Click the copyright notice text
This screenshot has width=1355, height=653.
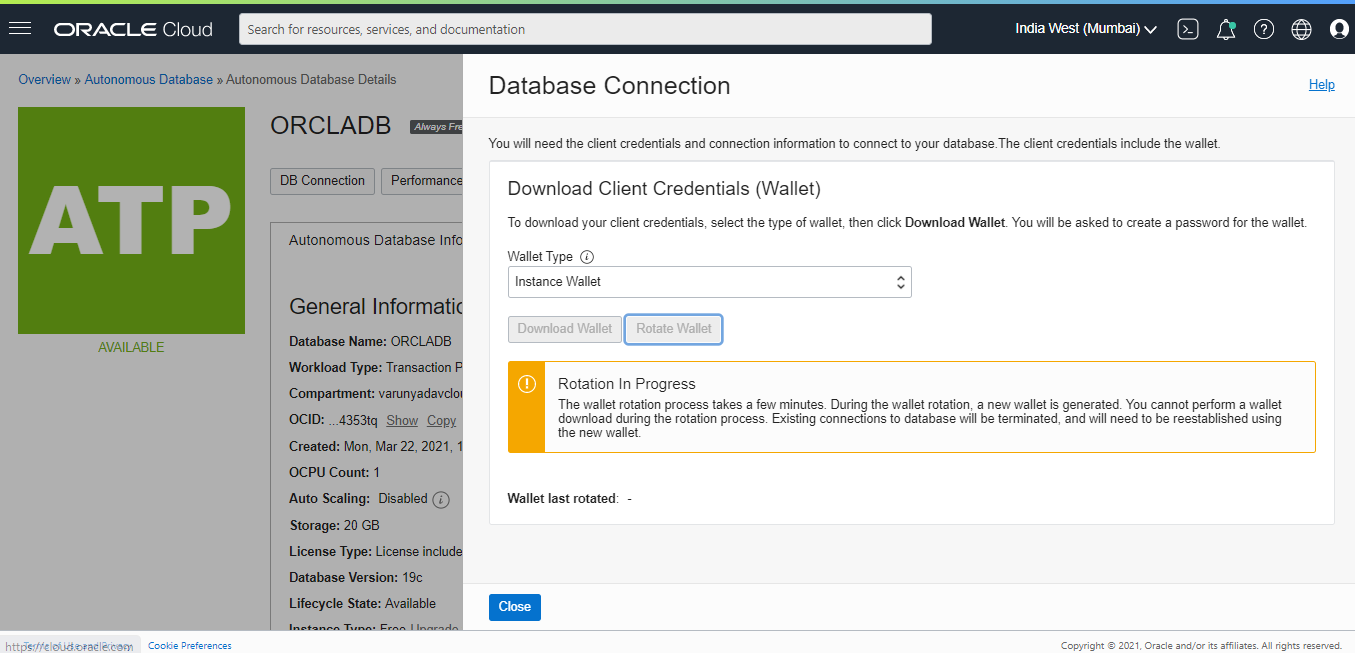coord(1201,646)
